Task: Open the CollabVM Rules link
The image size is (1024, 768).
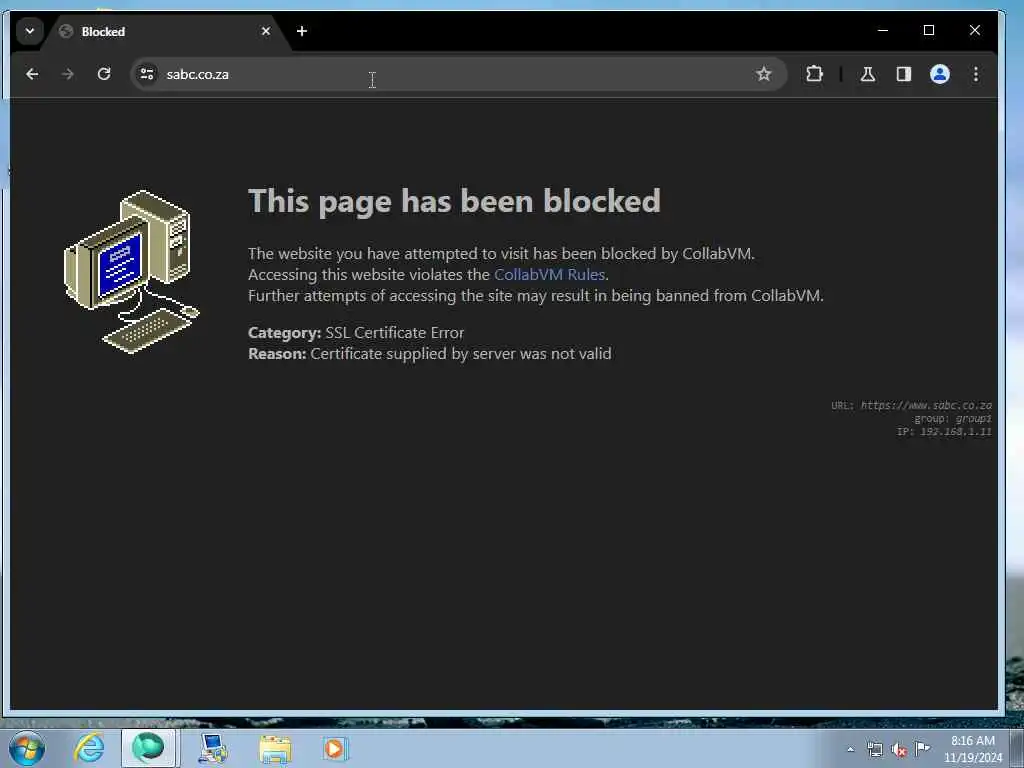Action: [549, 274]
